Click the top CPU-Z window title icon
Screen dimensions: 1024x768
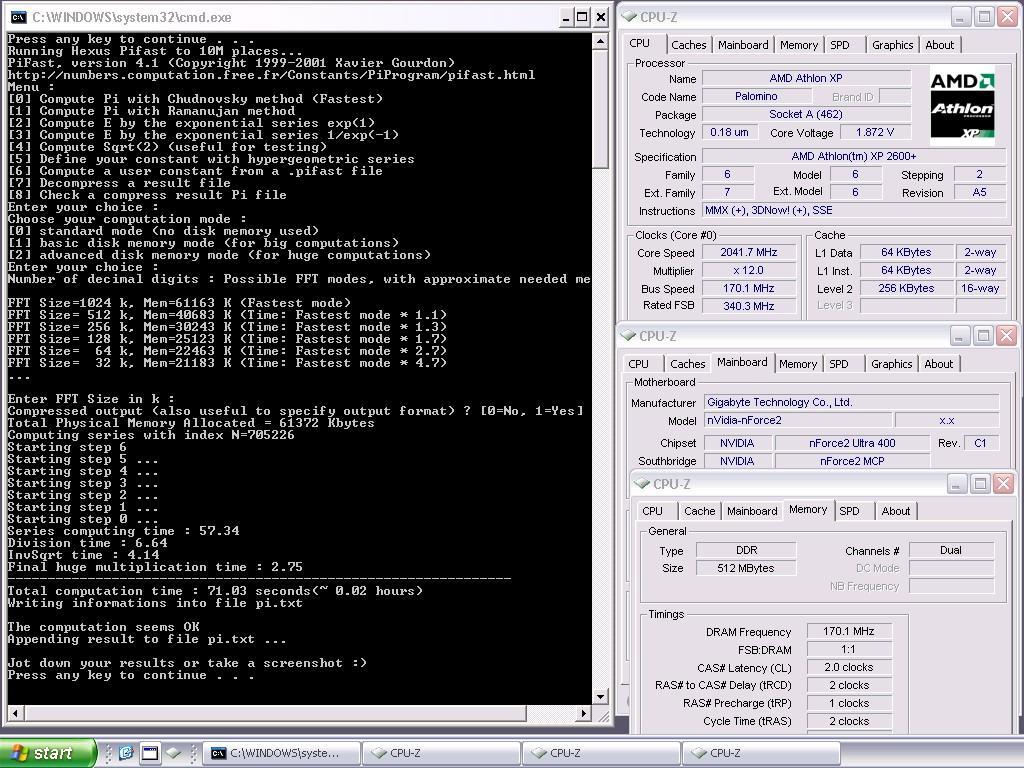pyautogui.click(x=628, y=16)
